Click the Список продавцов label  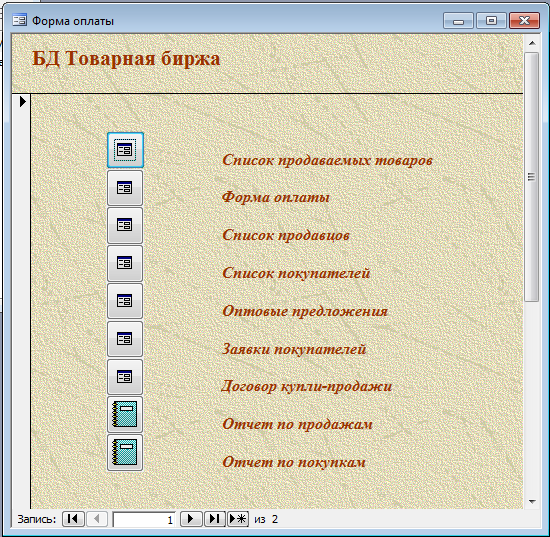click(286, 235)
